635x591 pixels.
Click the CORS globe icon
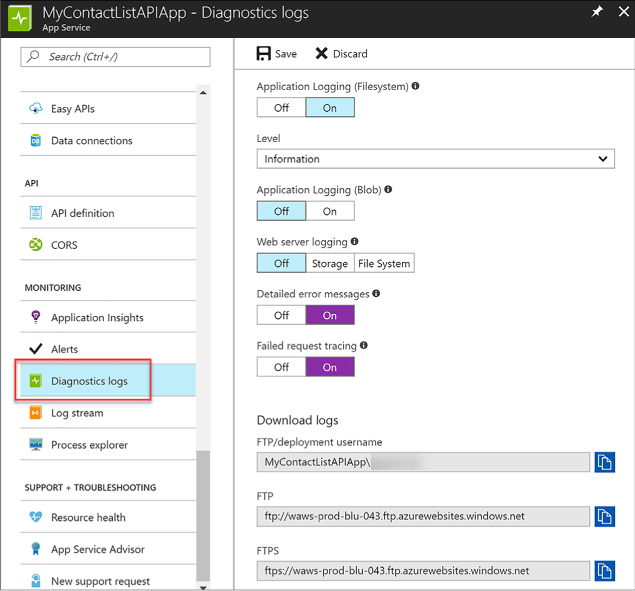(36, 244)
